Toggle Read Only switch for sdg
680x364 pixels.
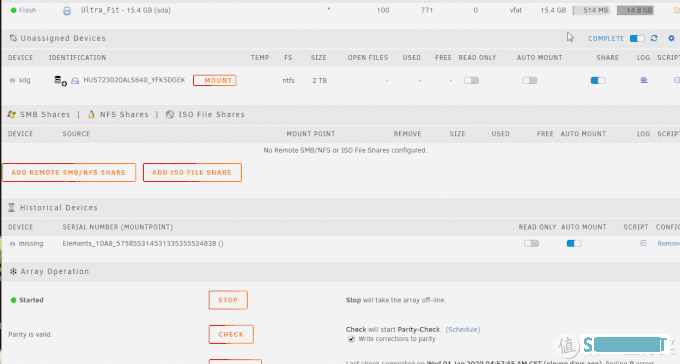click(471, 80)
